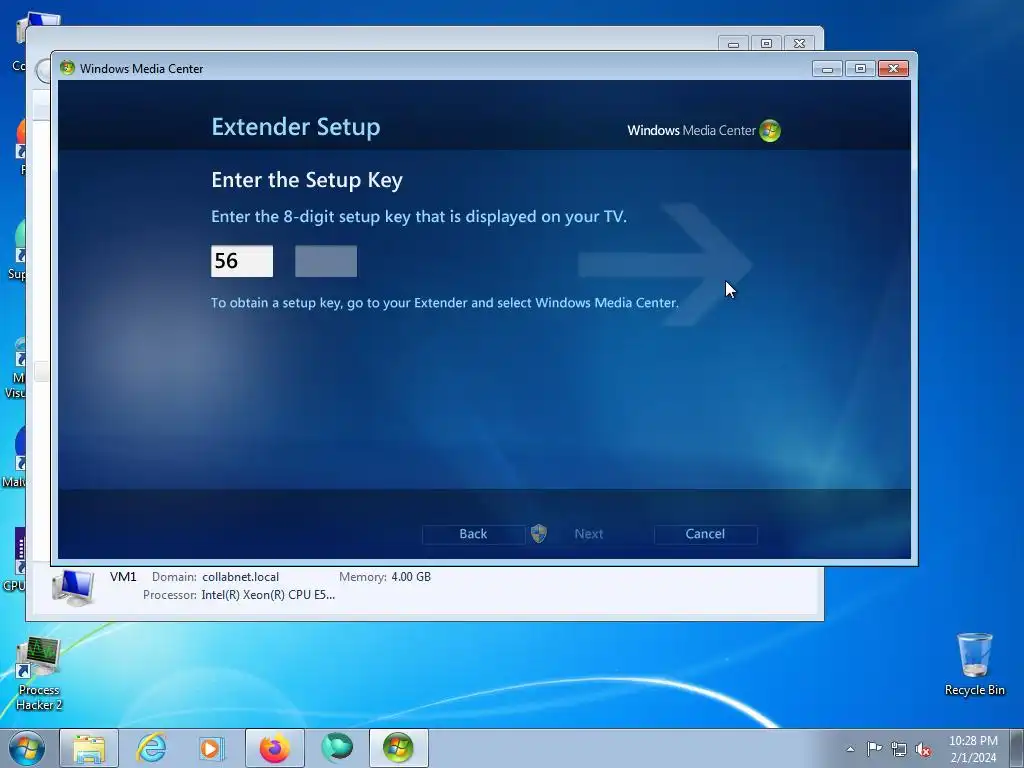Select the Recycle Bin desktop icon
The width and height of the screenshot is (1024, 768).
pyautogui.click(x=974, y=664)
